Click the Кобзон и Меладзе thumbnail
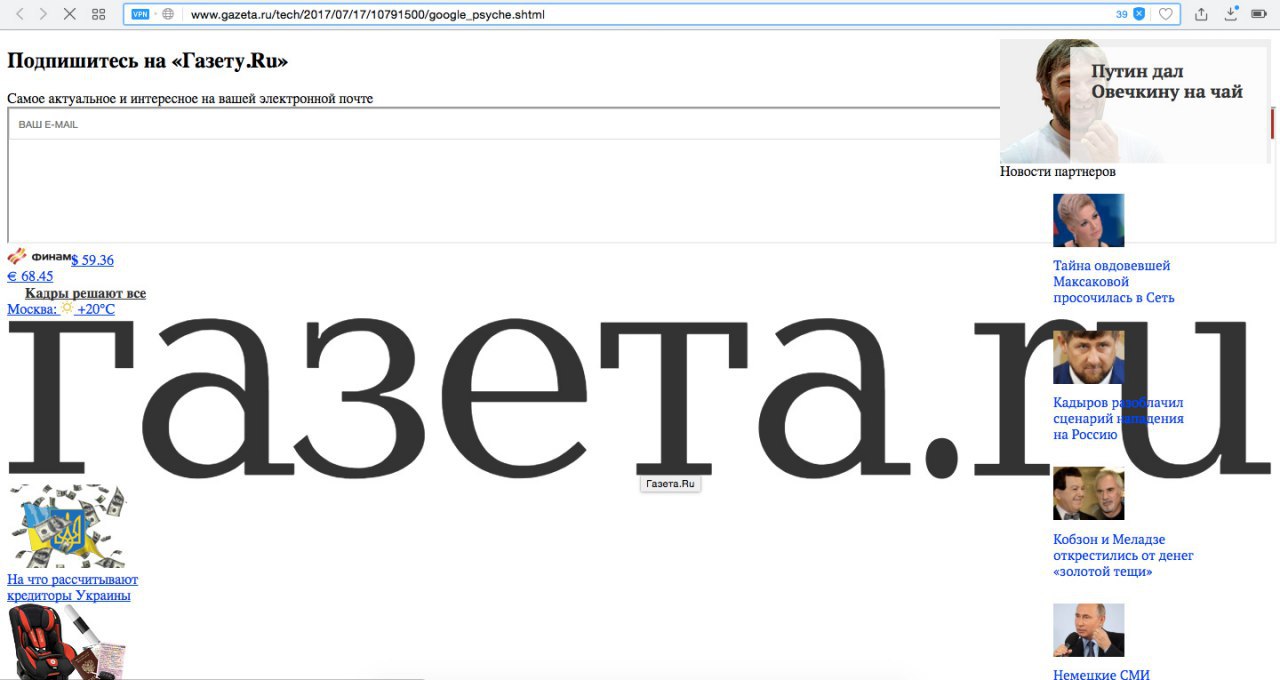The height and width of the screenshot is (680, 1280). click(x=1088, y=493)
